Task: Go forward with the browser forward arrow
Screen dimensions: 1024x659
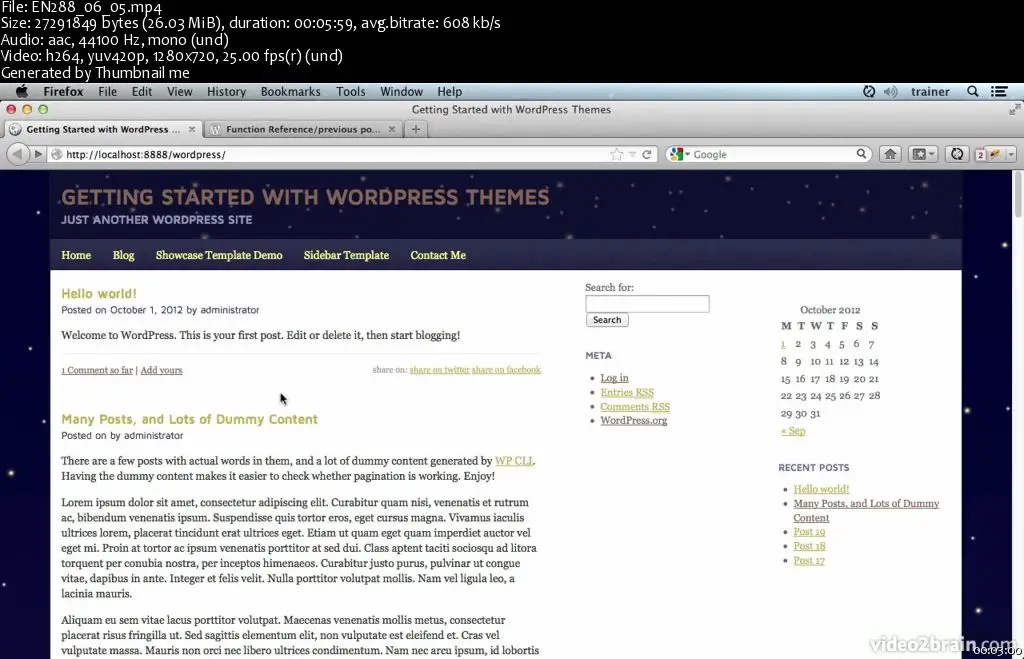Action: tap(38, 154)
